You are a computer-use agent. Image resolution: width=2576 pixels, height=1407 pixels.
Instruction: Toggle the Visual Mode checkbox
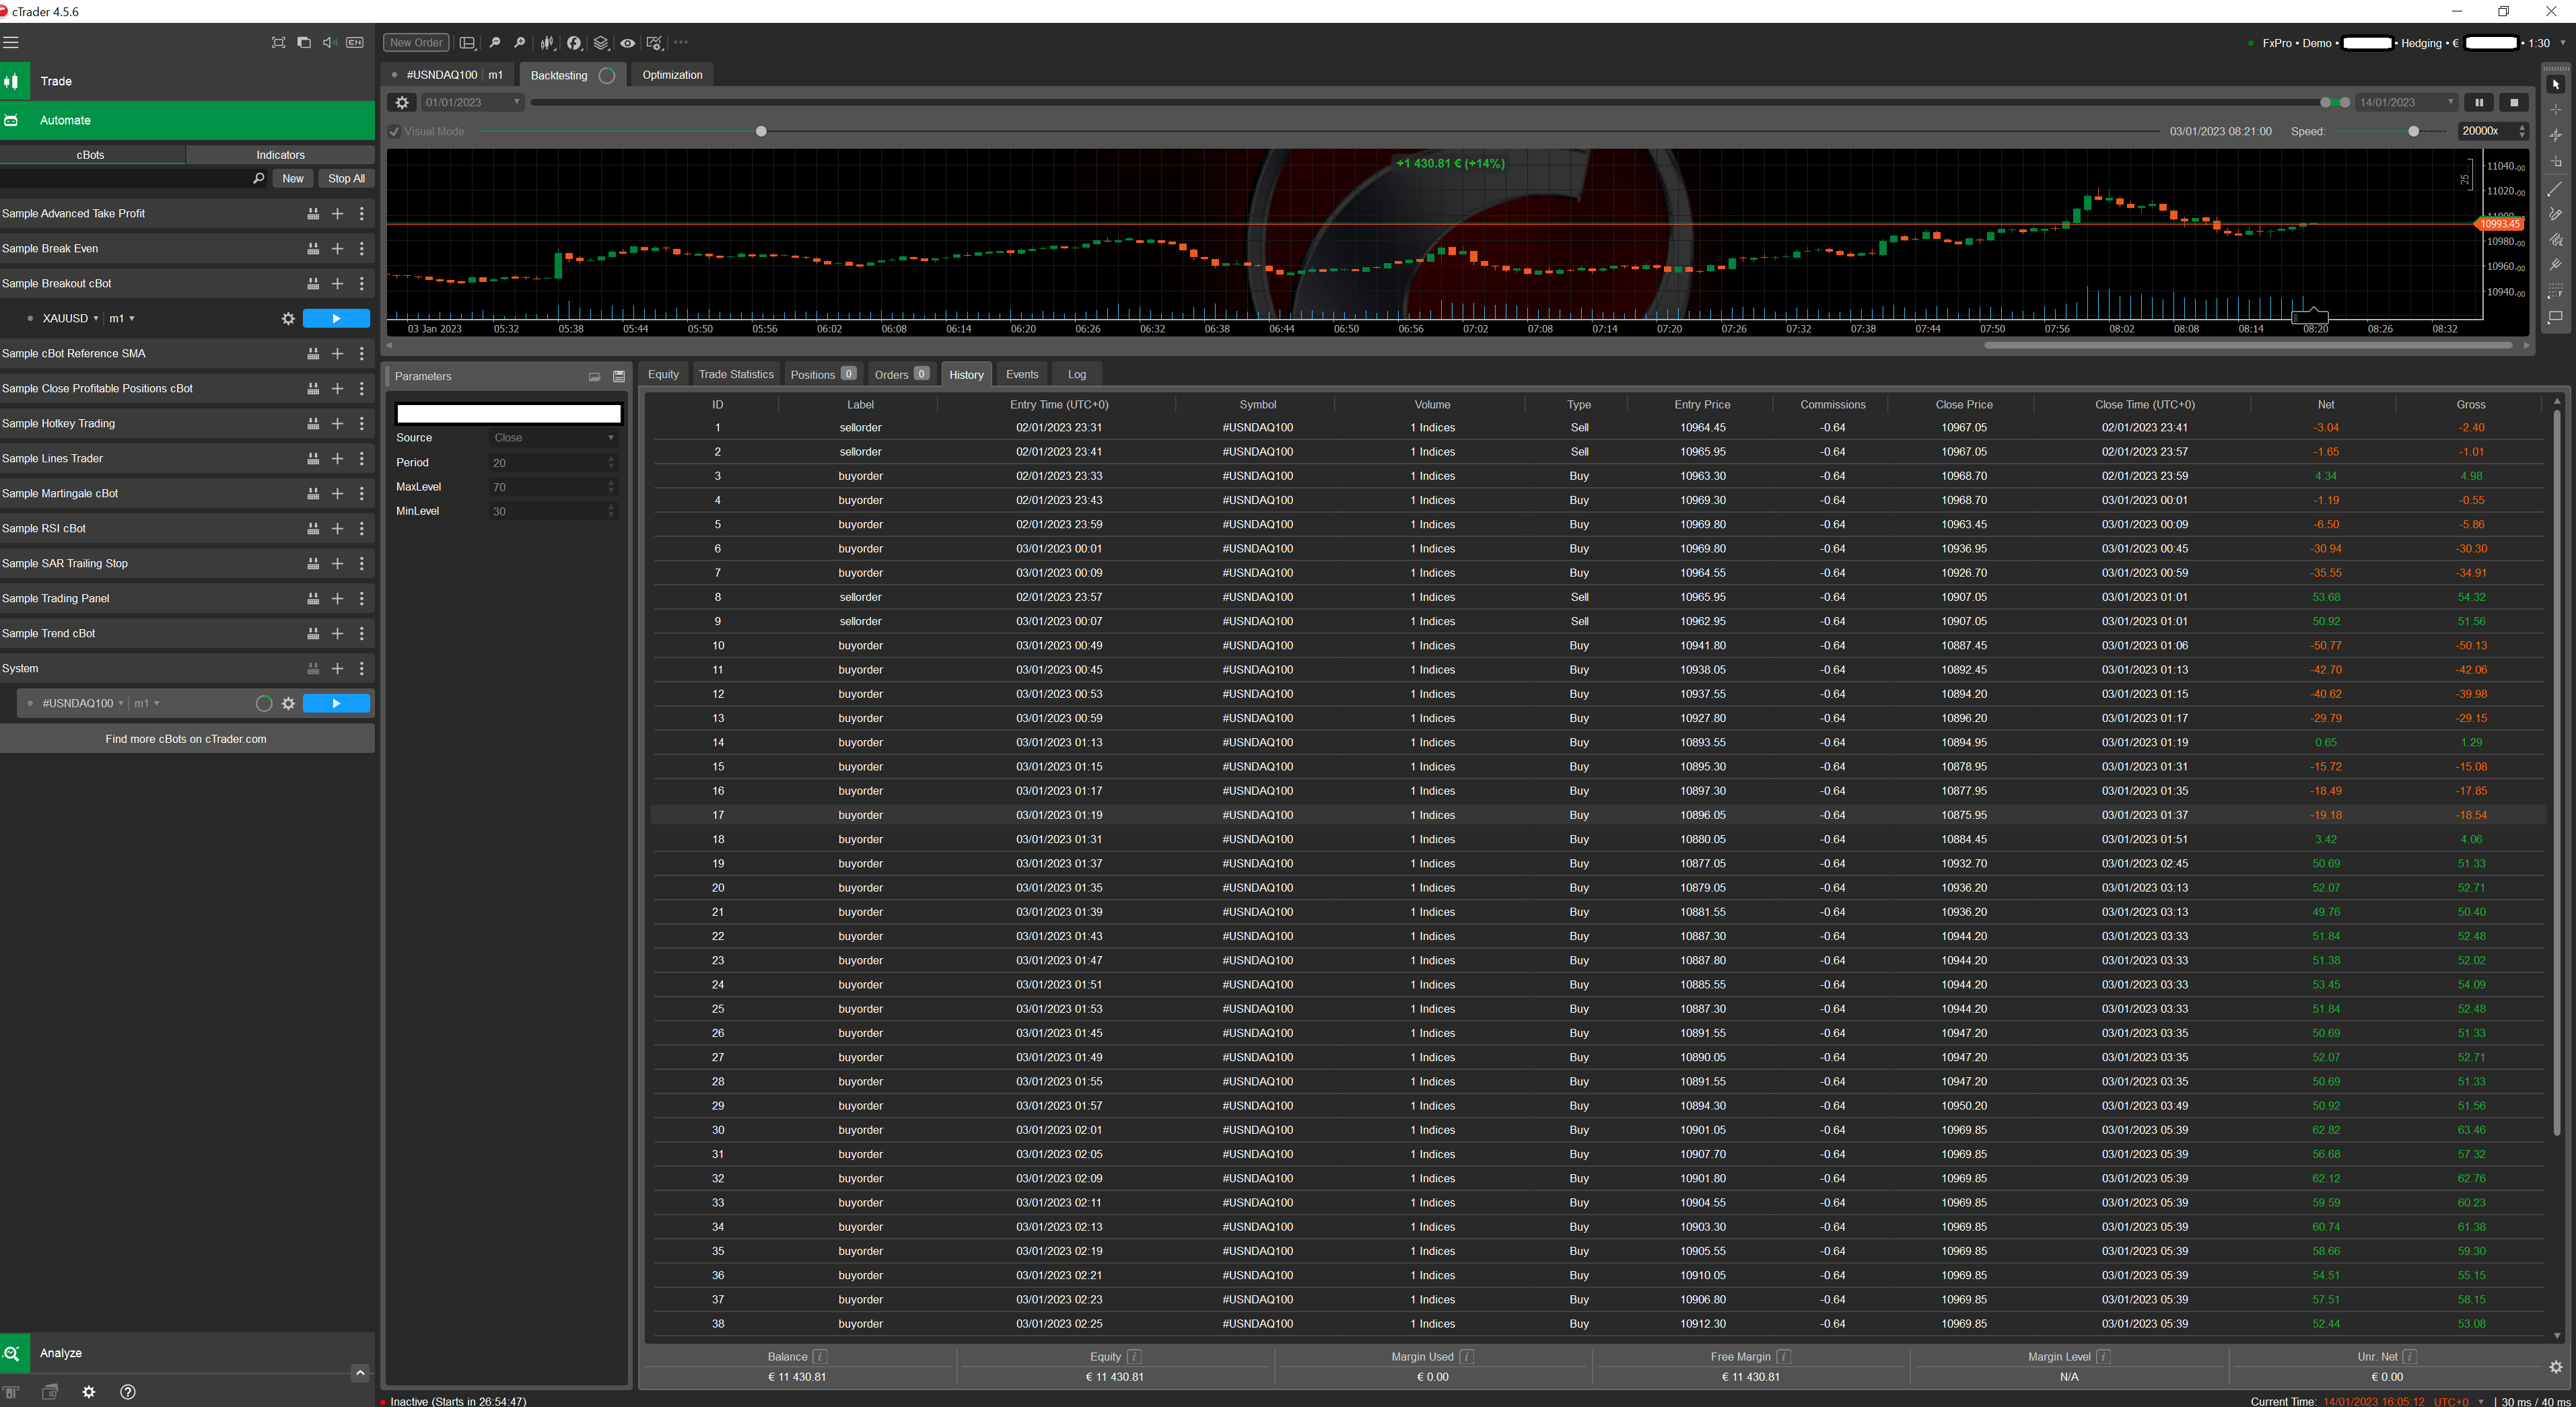tap(395, 131)
